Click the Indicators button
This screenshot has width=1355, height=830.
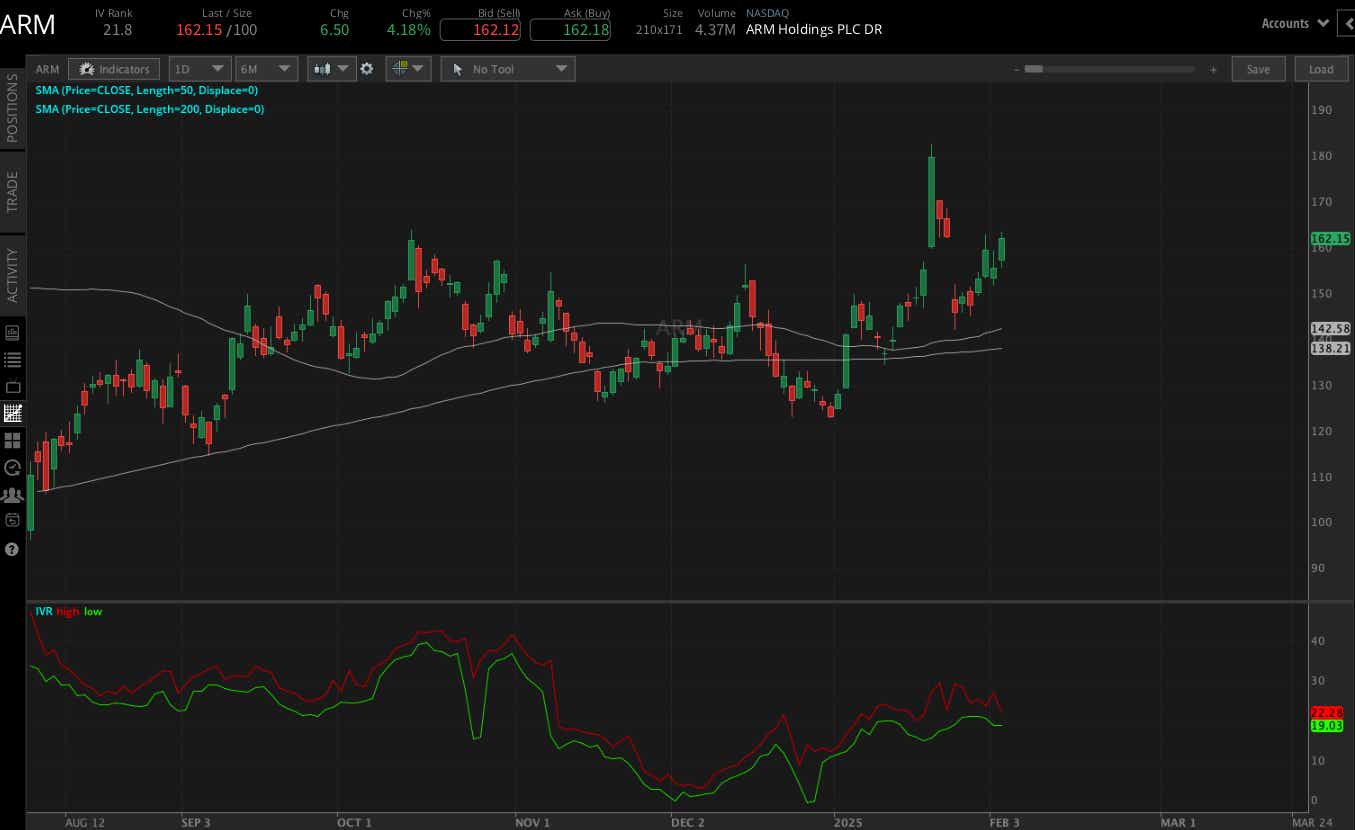tap(114, 69)
